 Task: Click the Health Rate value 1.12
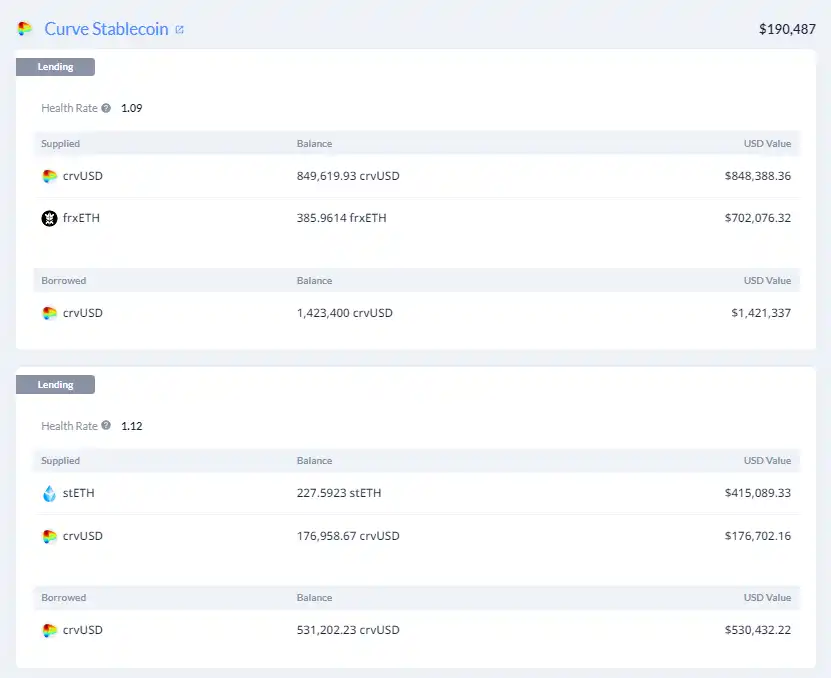coord(131,426)
